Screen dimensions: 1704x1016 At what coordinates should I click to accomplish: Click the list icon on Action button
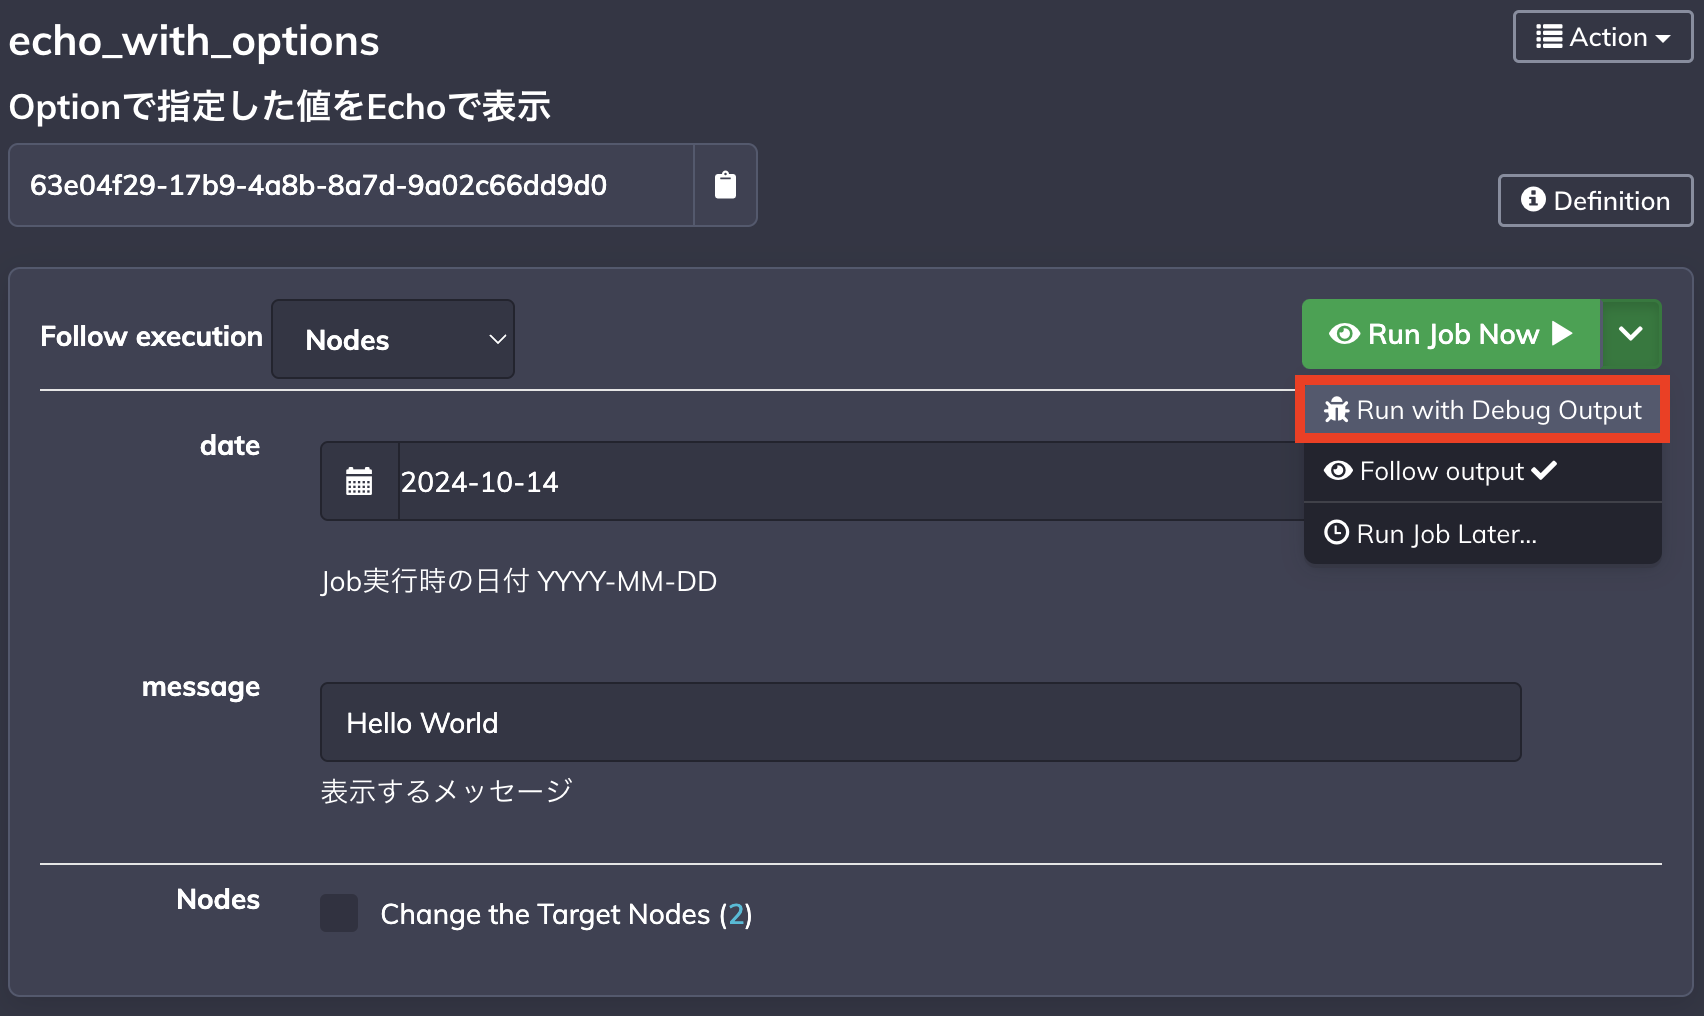[1549, 37]
